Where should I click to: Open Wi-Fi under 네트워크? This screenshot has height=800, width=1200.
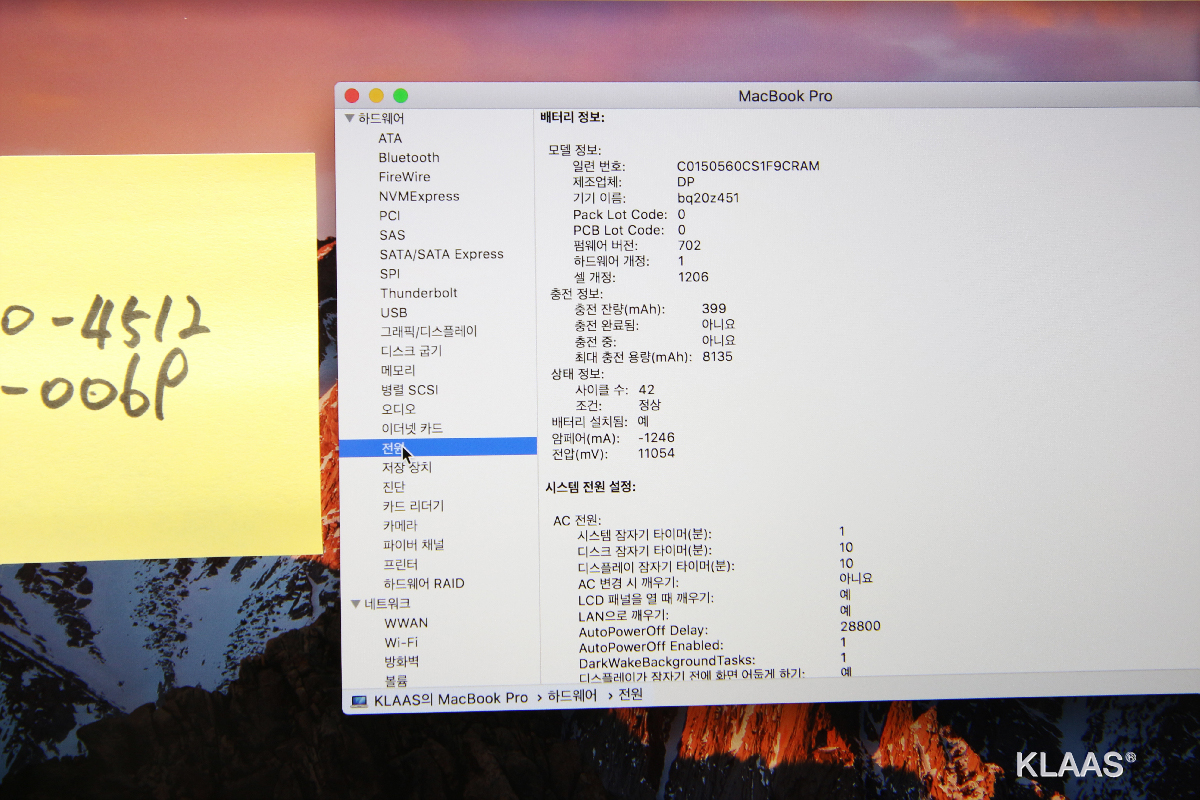(x=401, y=642)
